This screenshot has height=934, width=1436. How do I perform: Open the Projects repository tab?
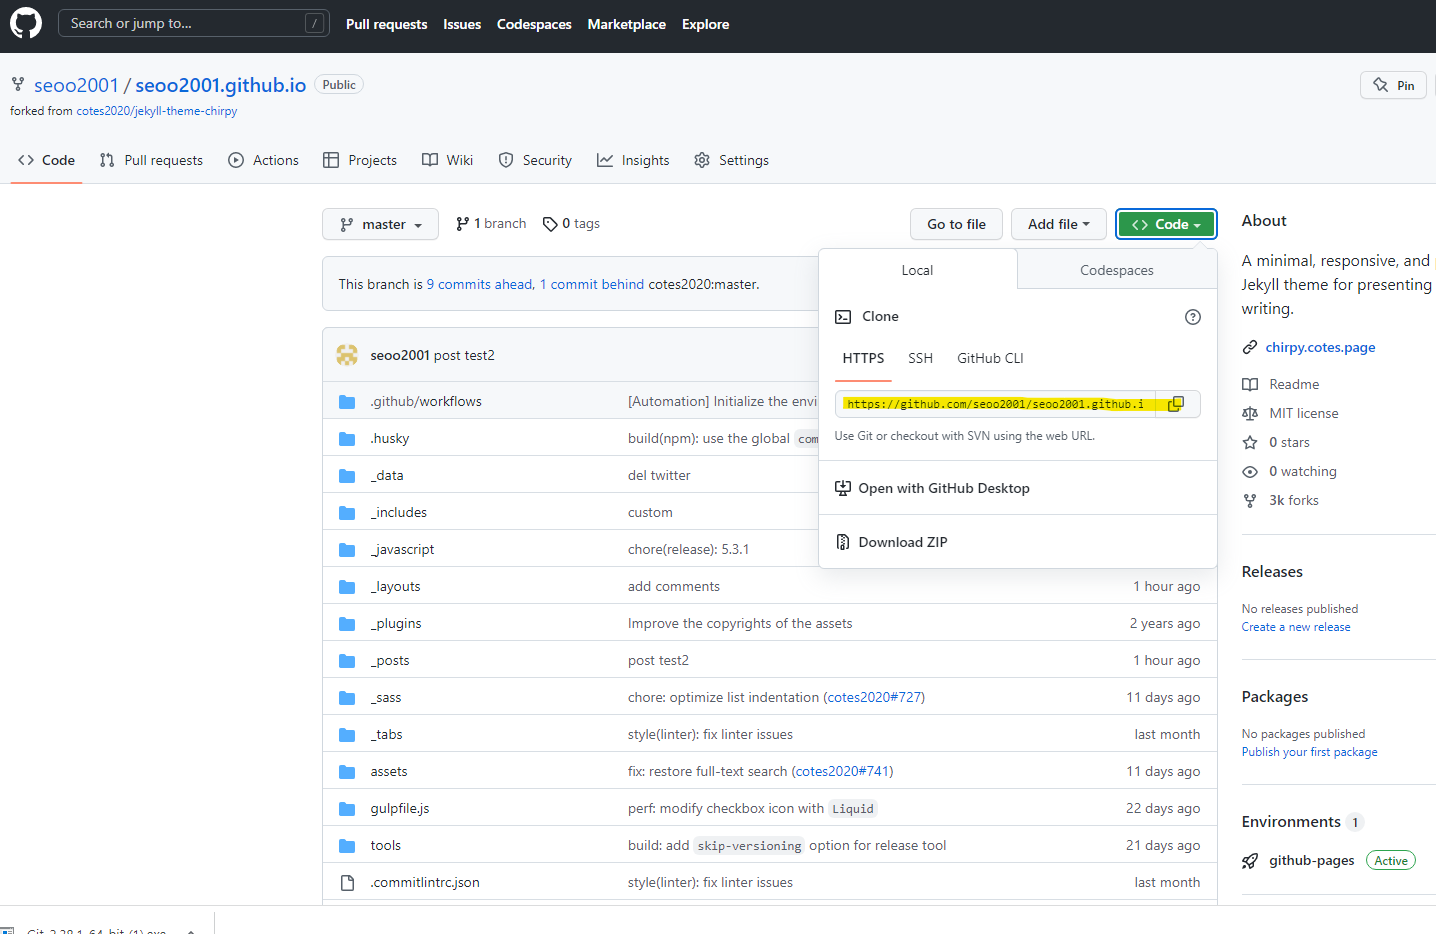[x=360, y=160]
